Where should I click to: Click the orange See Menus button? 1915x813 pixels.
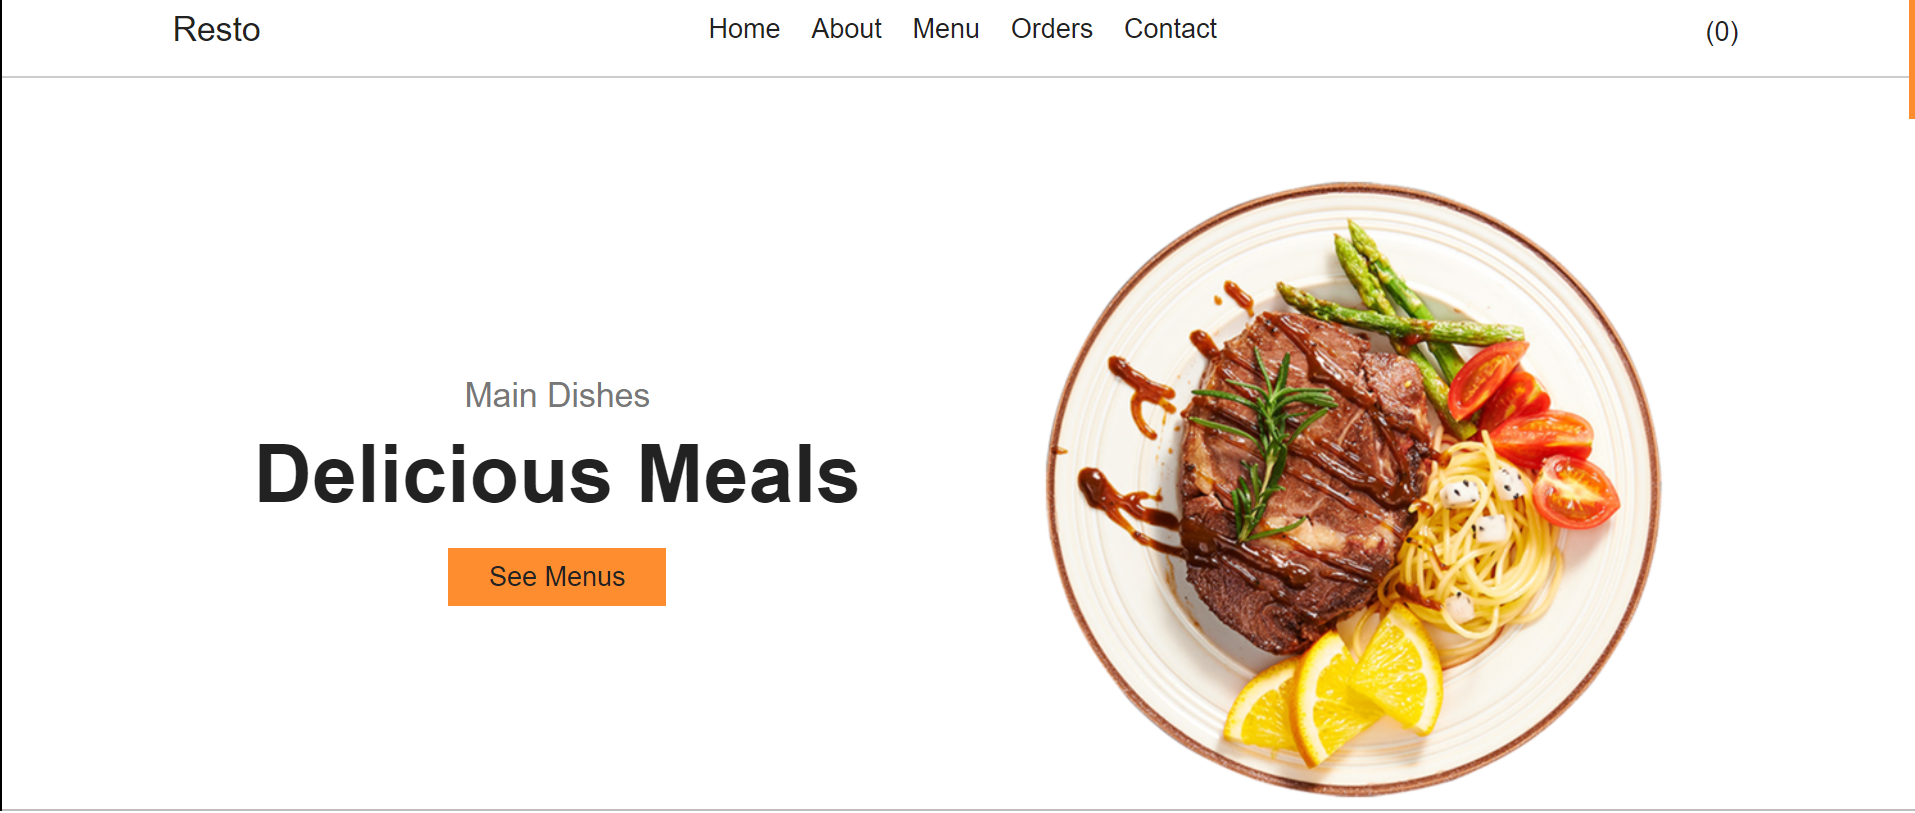coord(557,577)
